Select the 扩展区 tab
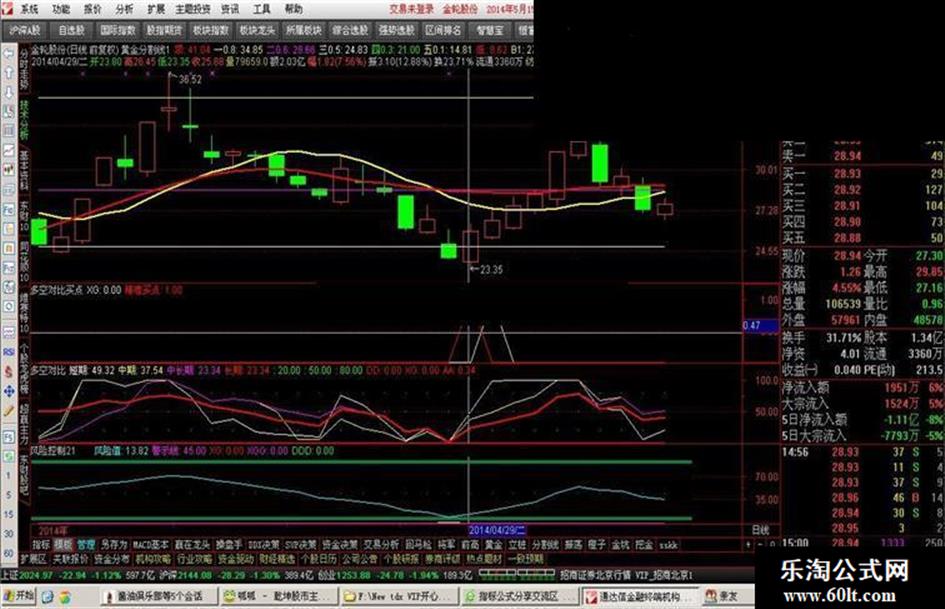The width and height of the screenshot is (945, 609). (33, 559)
